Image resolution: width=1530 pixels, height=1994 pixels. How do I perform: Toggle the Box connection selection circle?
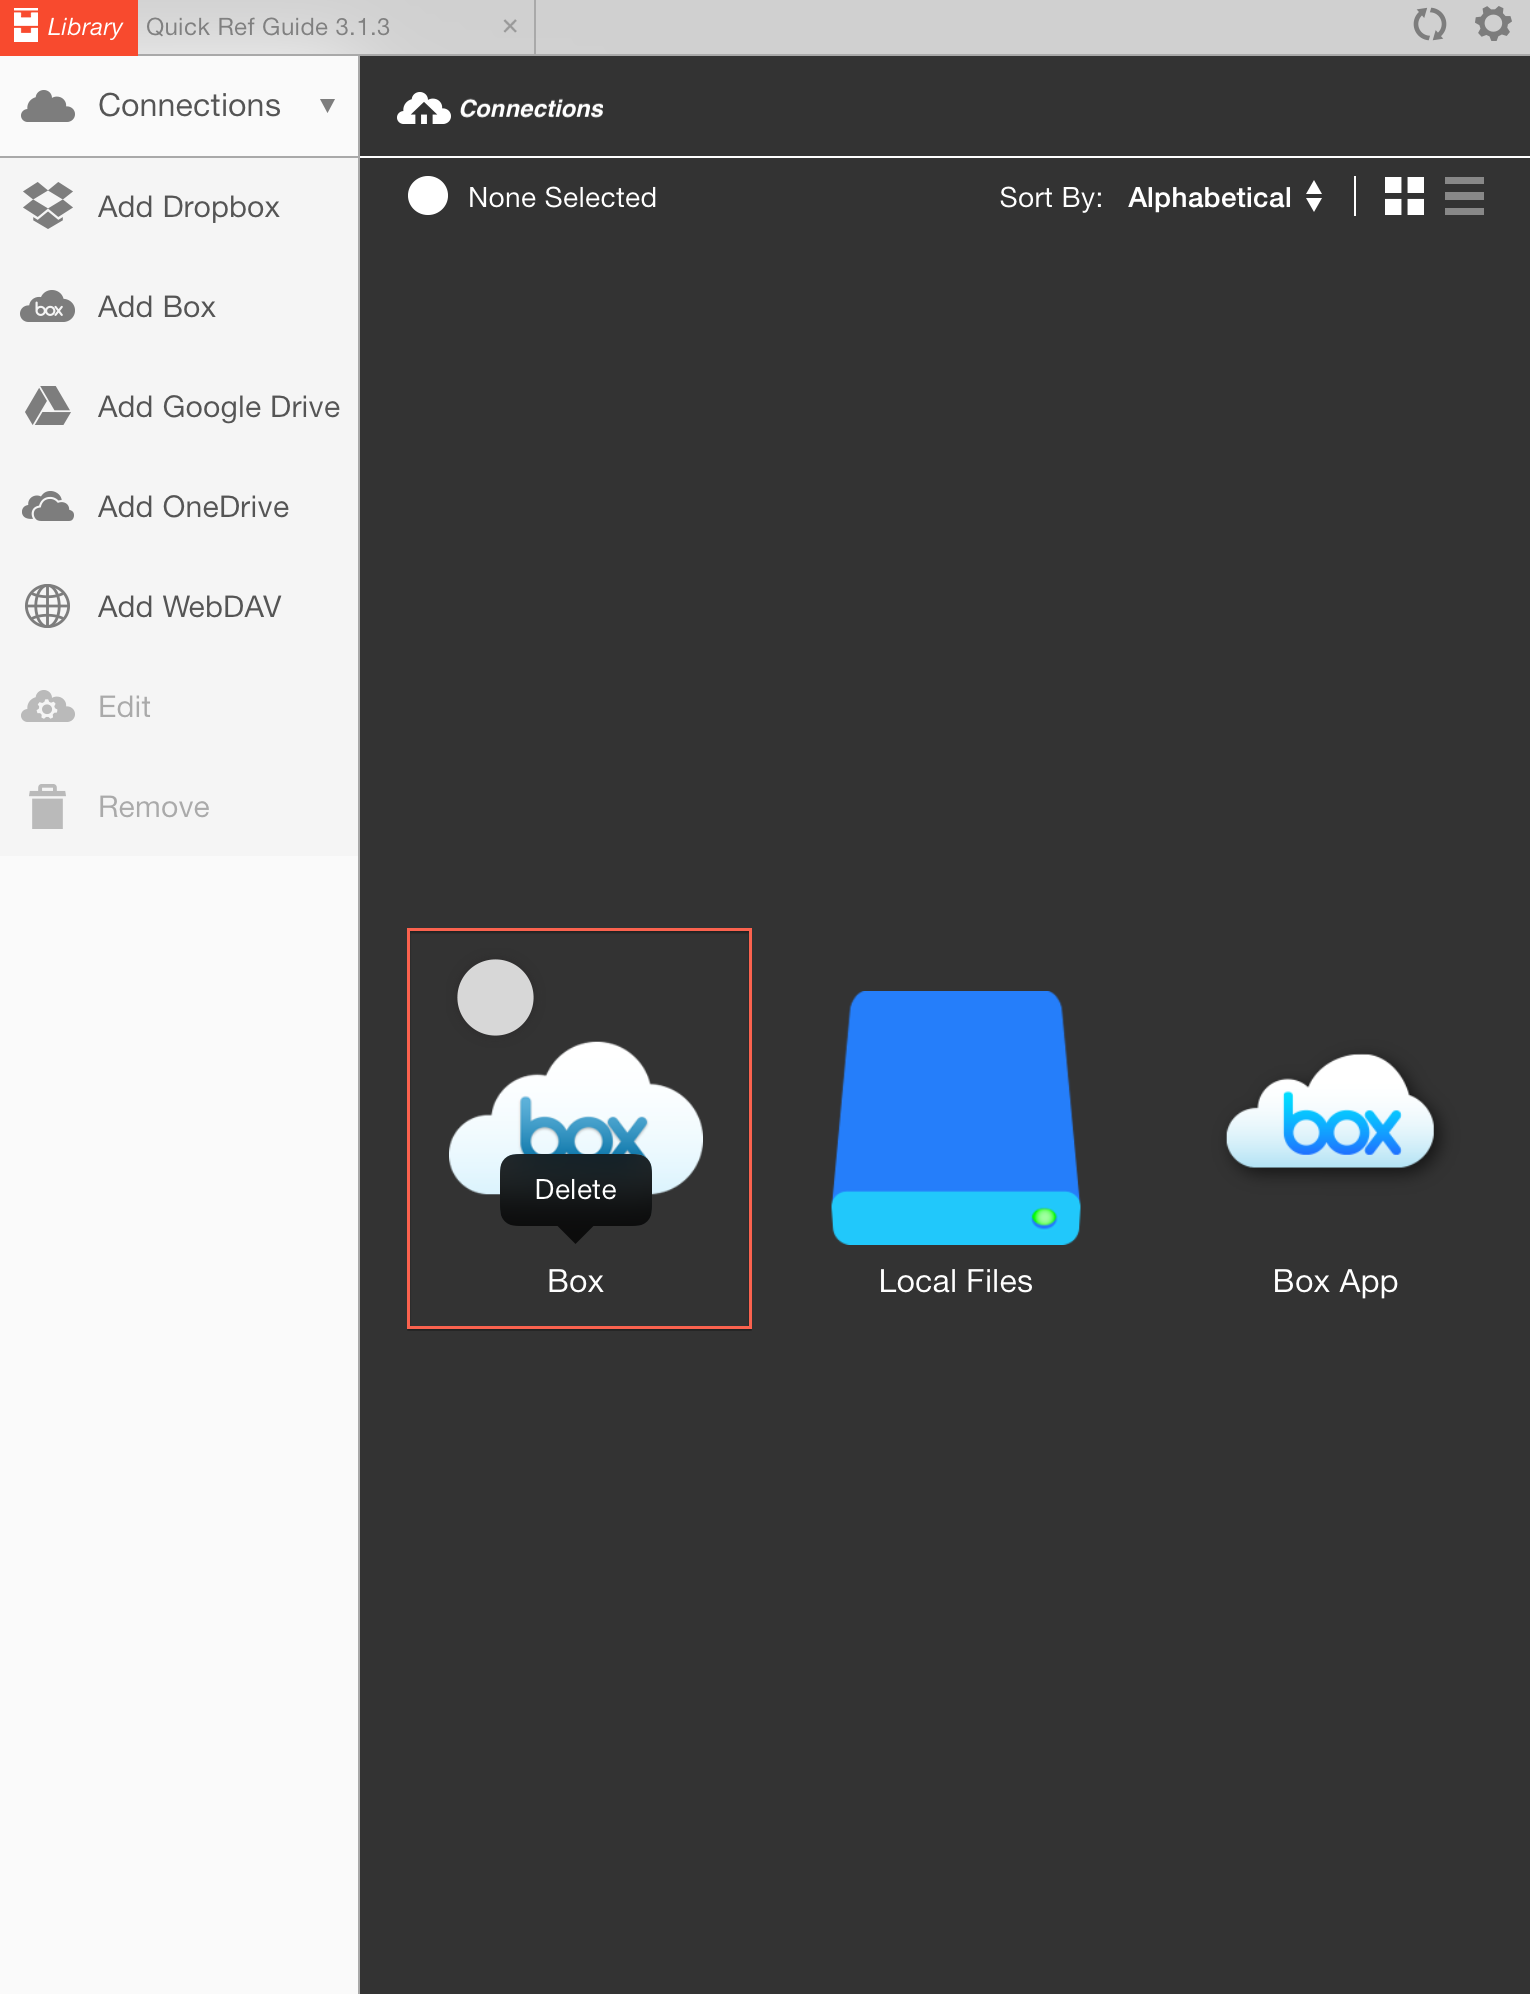495,997
